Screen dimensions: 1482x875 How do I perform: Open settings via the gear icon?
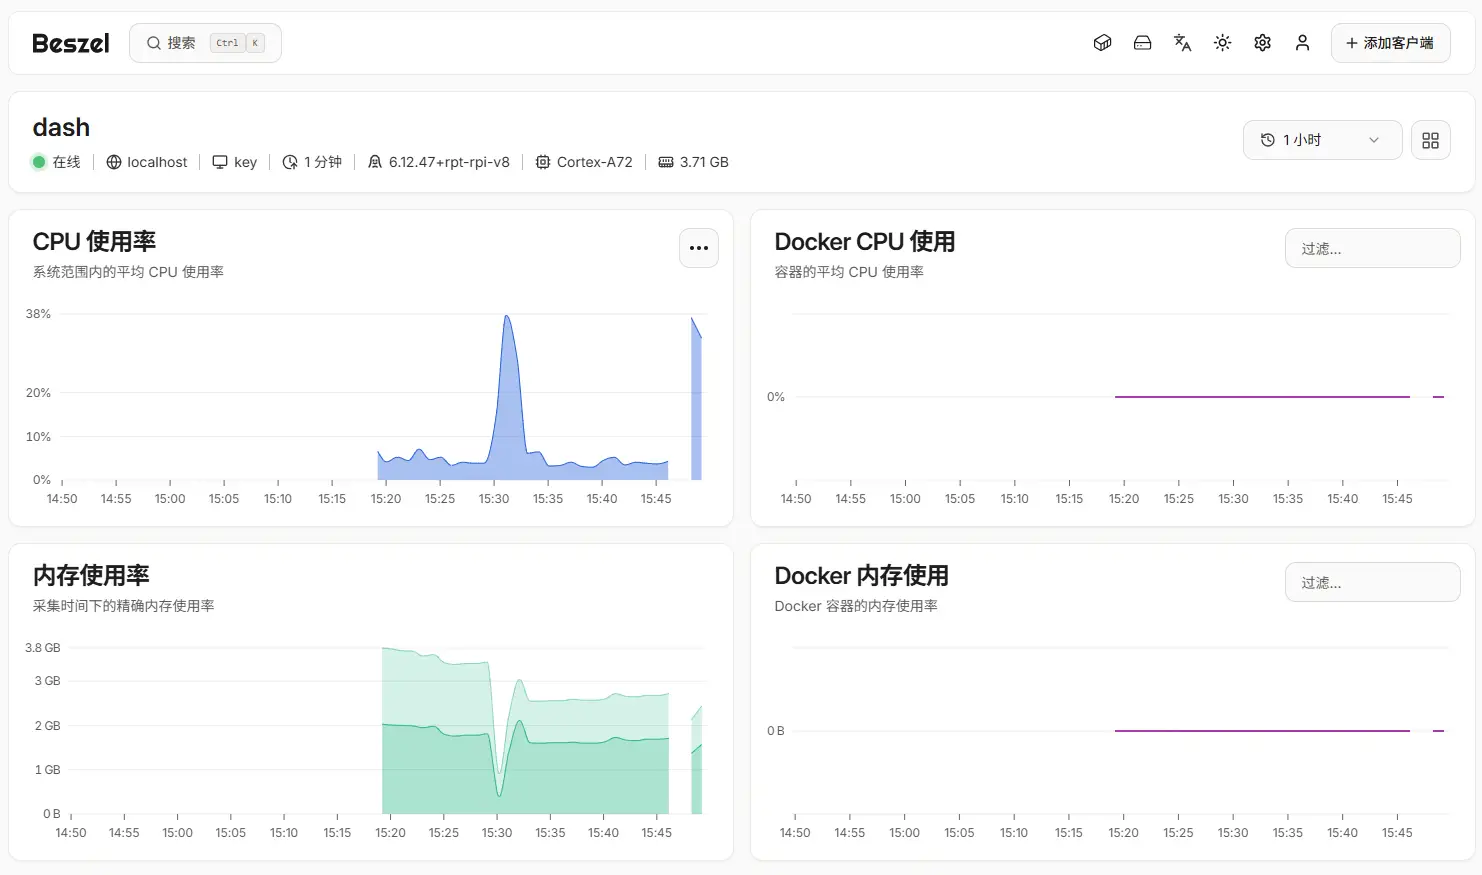click(x=1262, y=43)
